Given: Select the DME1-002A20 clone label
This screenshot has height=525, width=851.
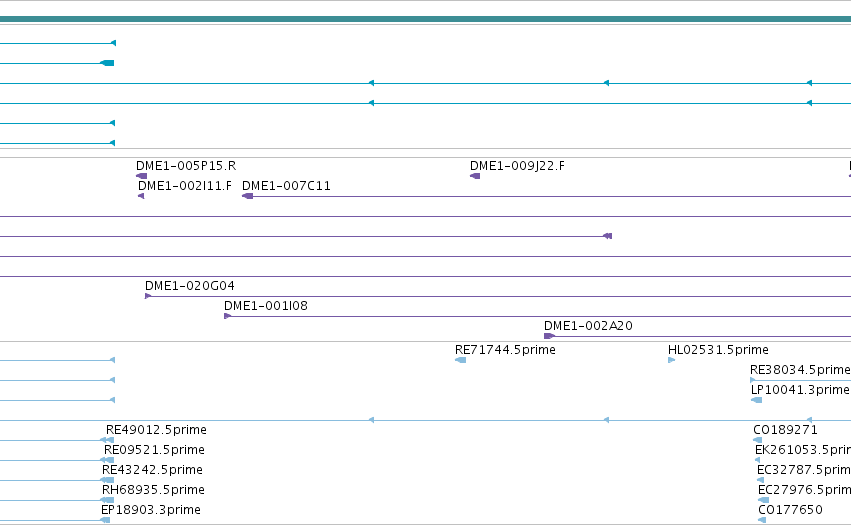Looking at the screenshot, I should click(x=588, y=326).
